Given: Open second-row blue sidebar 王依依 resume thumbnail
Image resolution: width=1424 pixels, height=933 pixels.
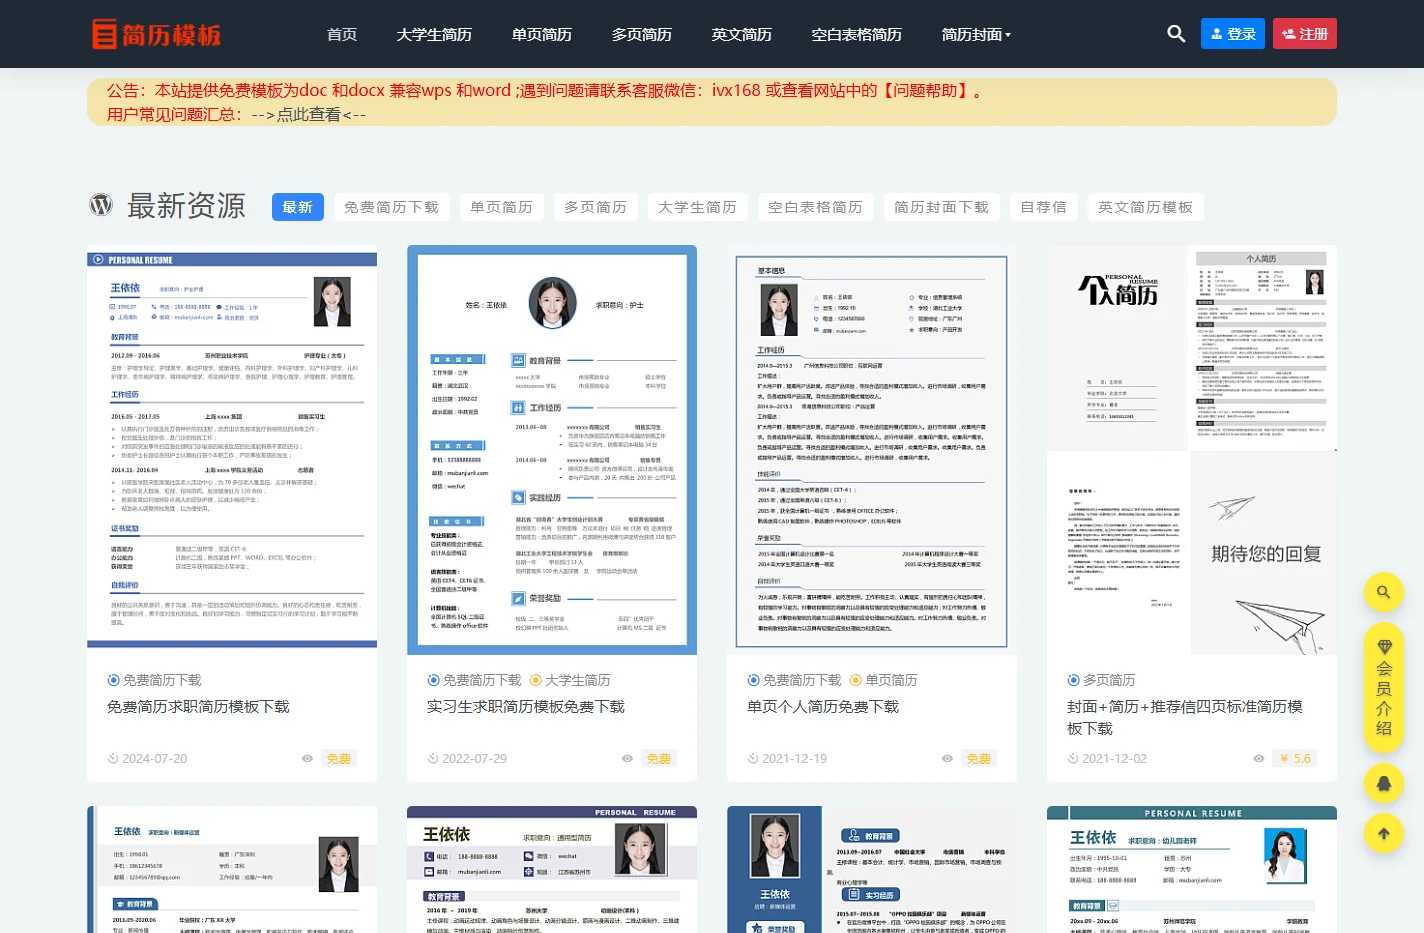Looking at the screenshot, I should tap(872, 870).
